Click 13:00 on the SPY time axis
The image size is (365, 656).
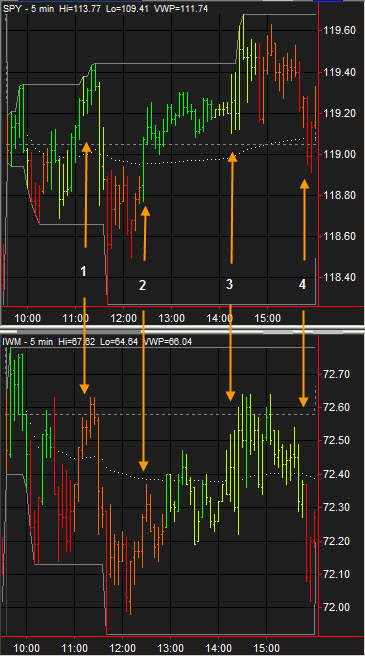tap(171, 318)
